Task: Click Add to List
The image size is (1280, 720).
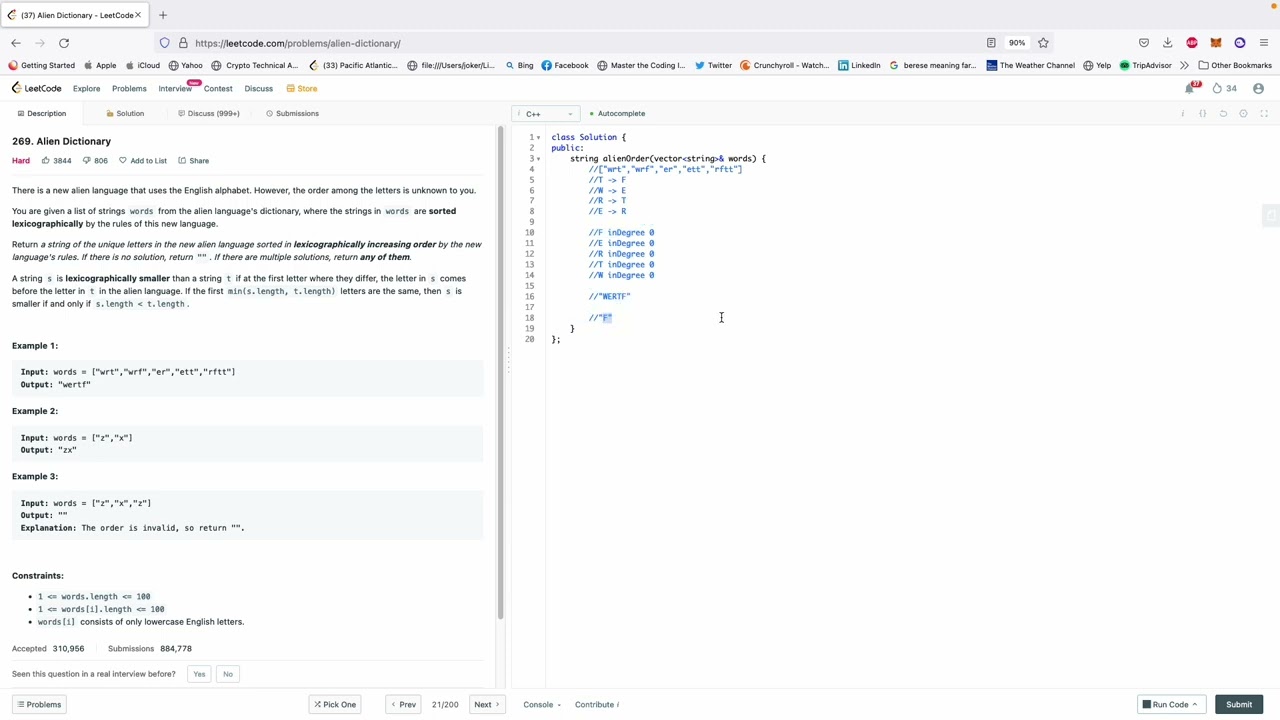Action: pos(143,160)
